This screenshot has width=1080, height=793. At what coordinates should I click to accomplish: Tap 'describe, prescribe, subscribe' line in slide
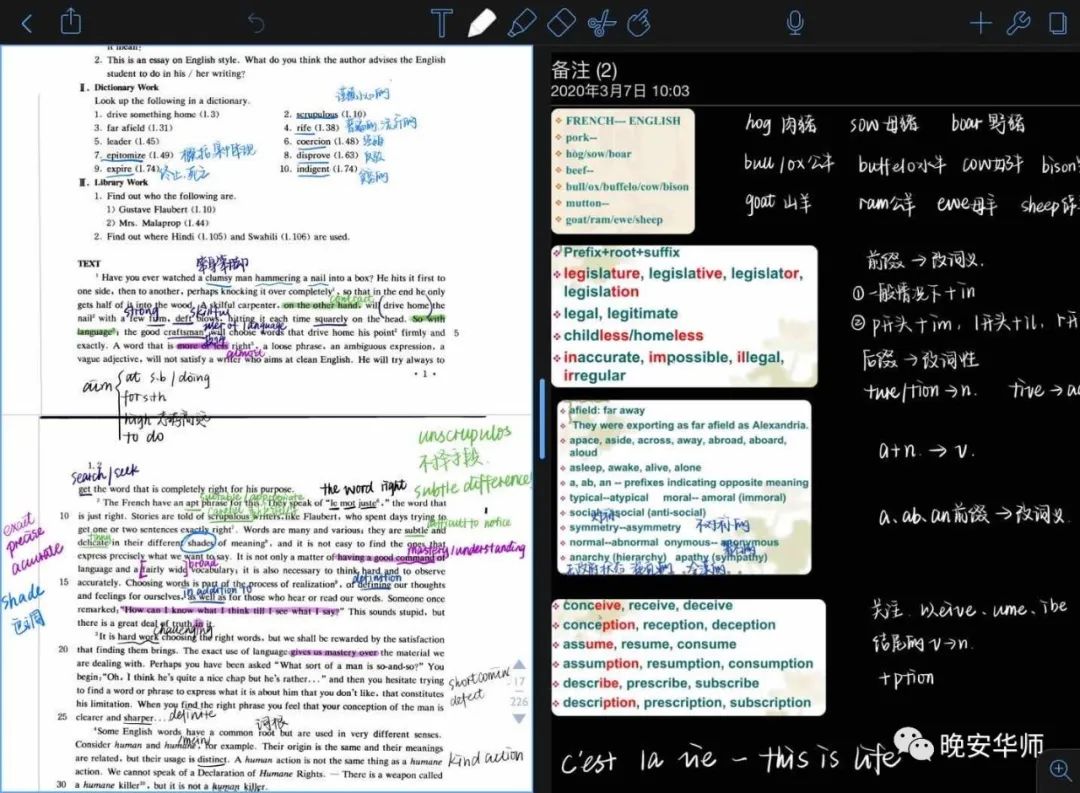pos(661,683)
